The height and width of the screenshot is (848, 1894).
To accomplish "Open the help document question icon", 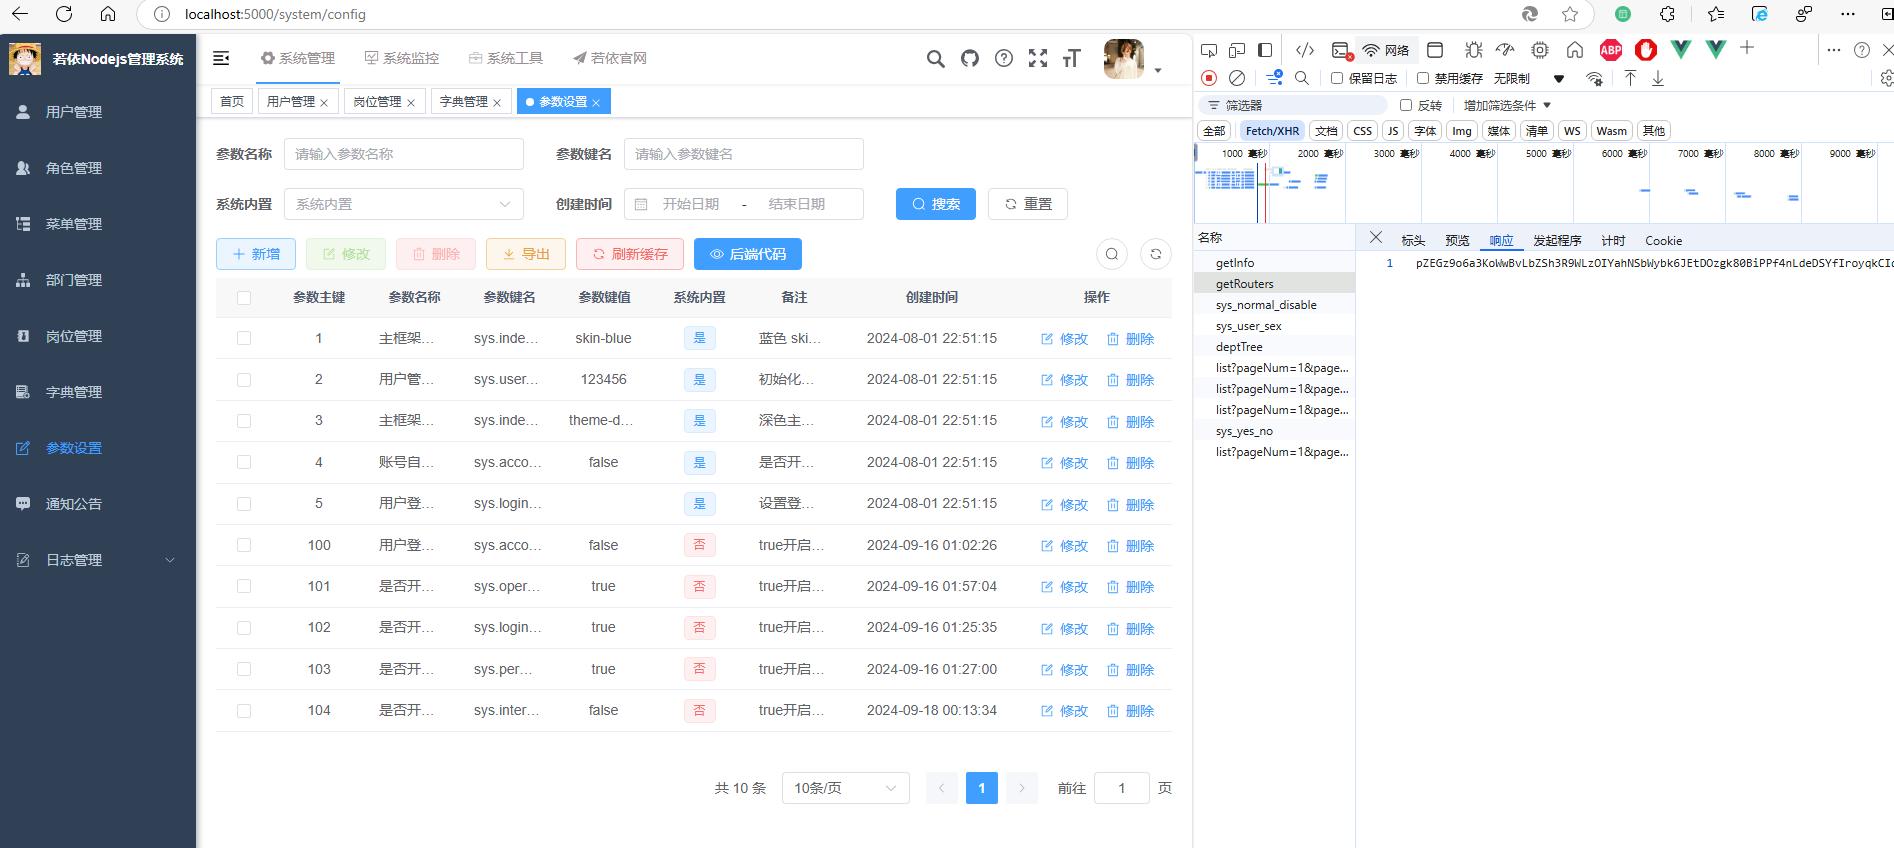I will (x=1004, y=59).
